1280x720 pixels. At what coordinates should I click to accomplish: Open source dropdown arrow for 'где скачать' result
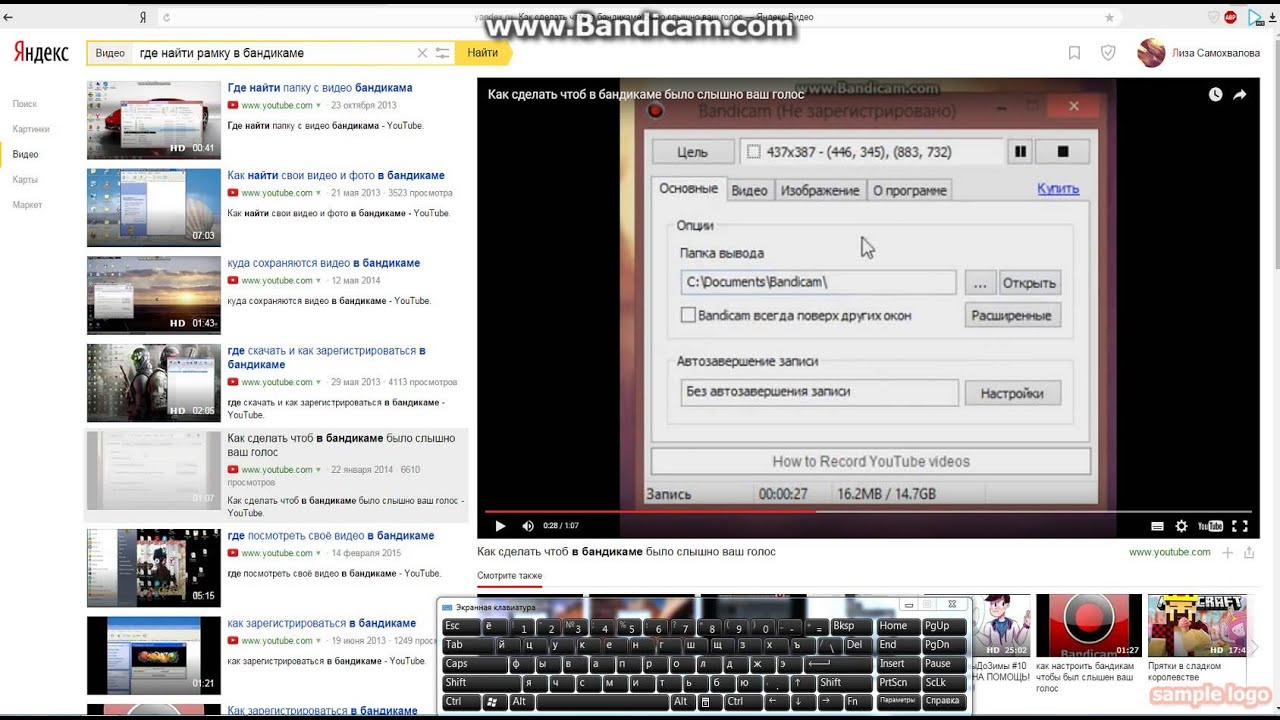[319, 382]
